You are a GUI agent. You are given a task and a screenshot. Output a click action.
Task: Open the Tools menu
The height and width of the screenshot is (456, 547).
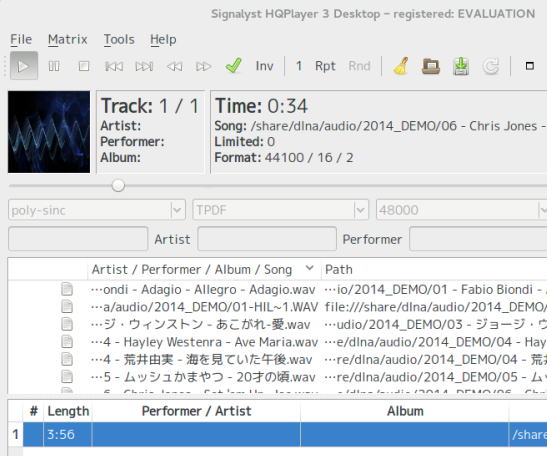(x=119, y=39)
